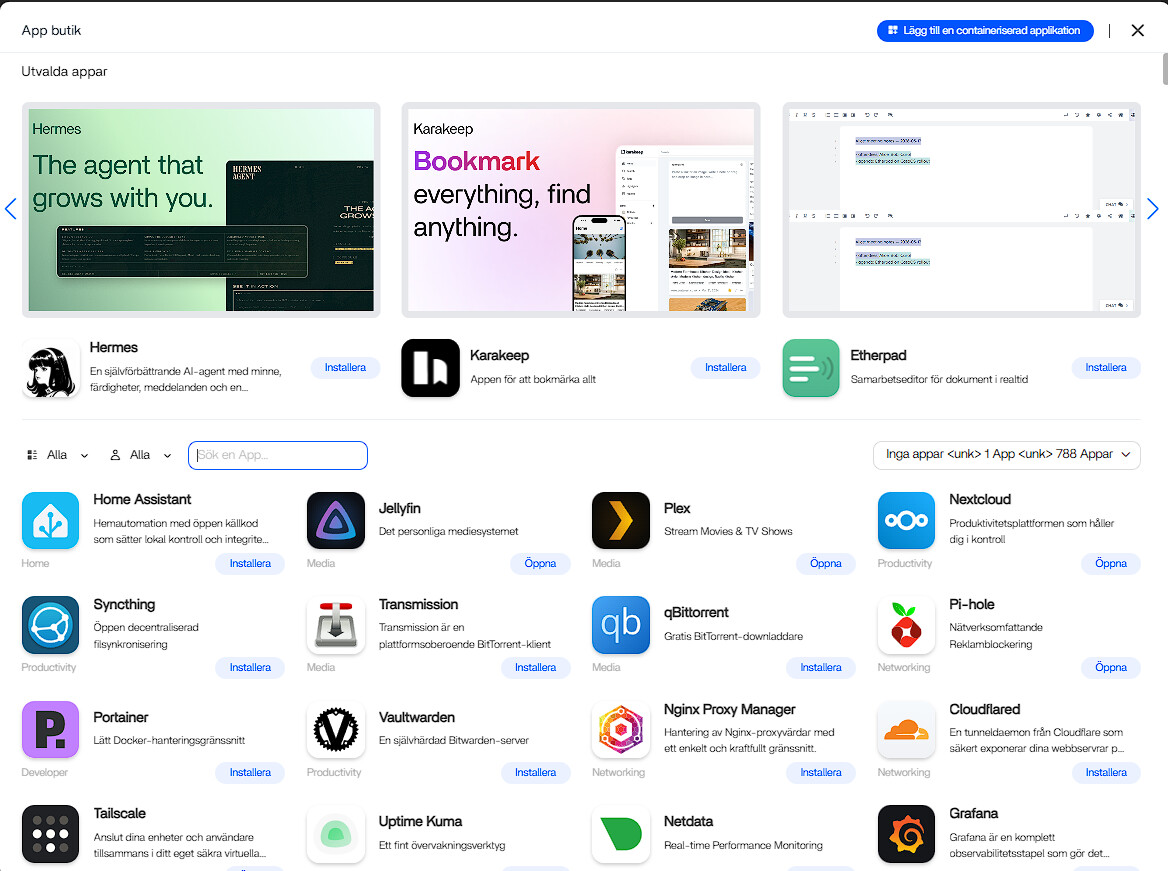Install Vaultwarden
The image size is (1168, 871).
pos(536,773)
